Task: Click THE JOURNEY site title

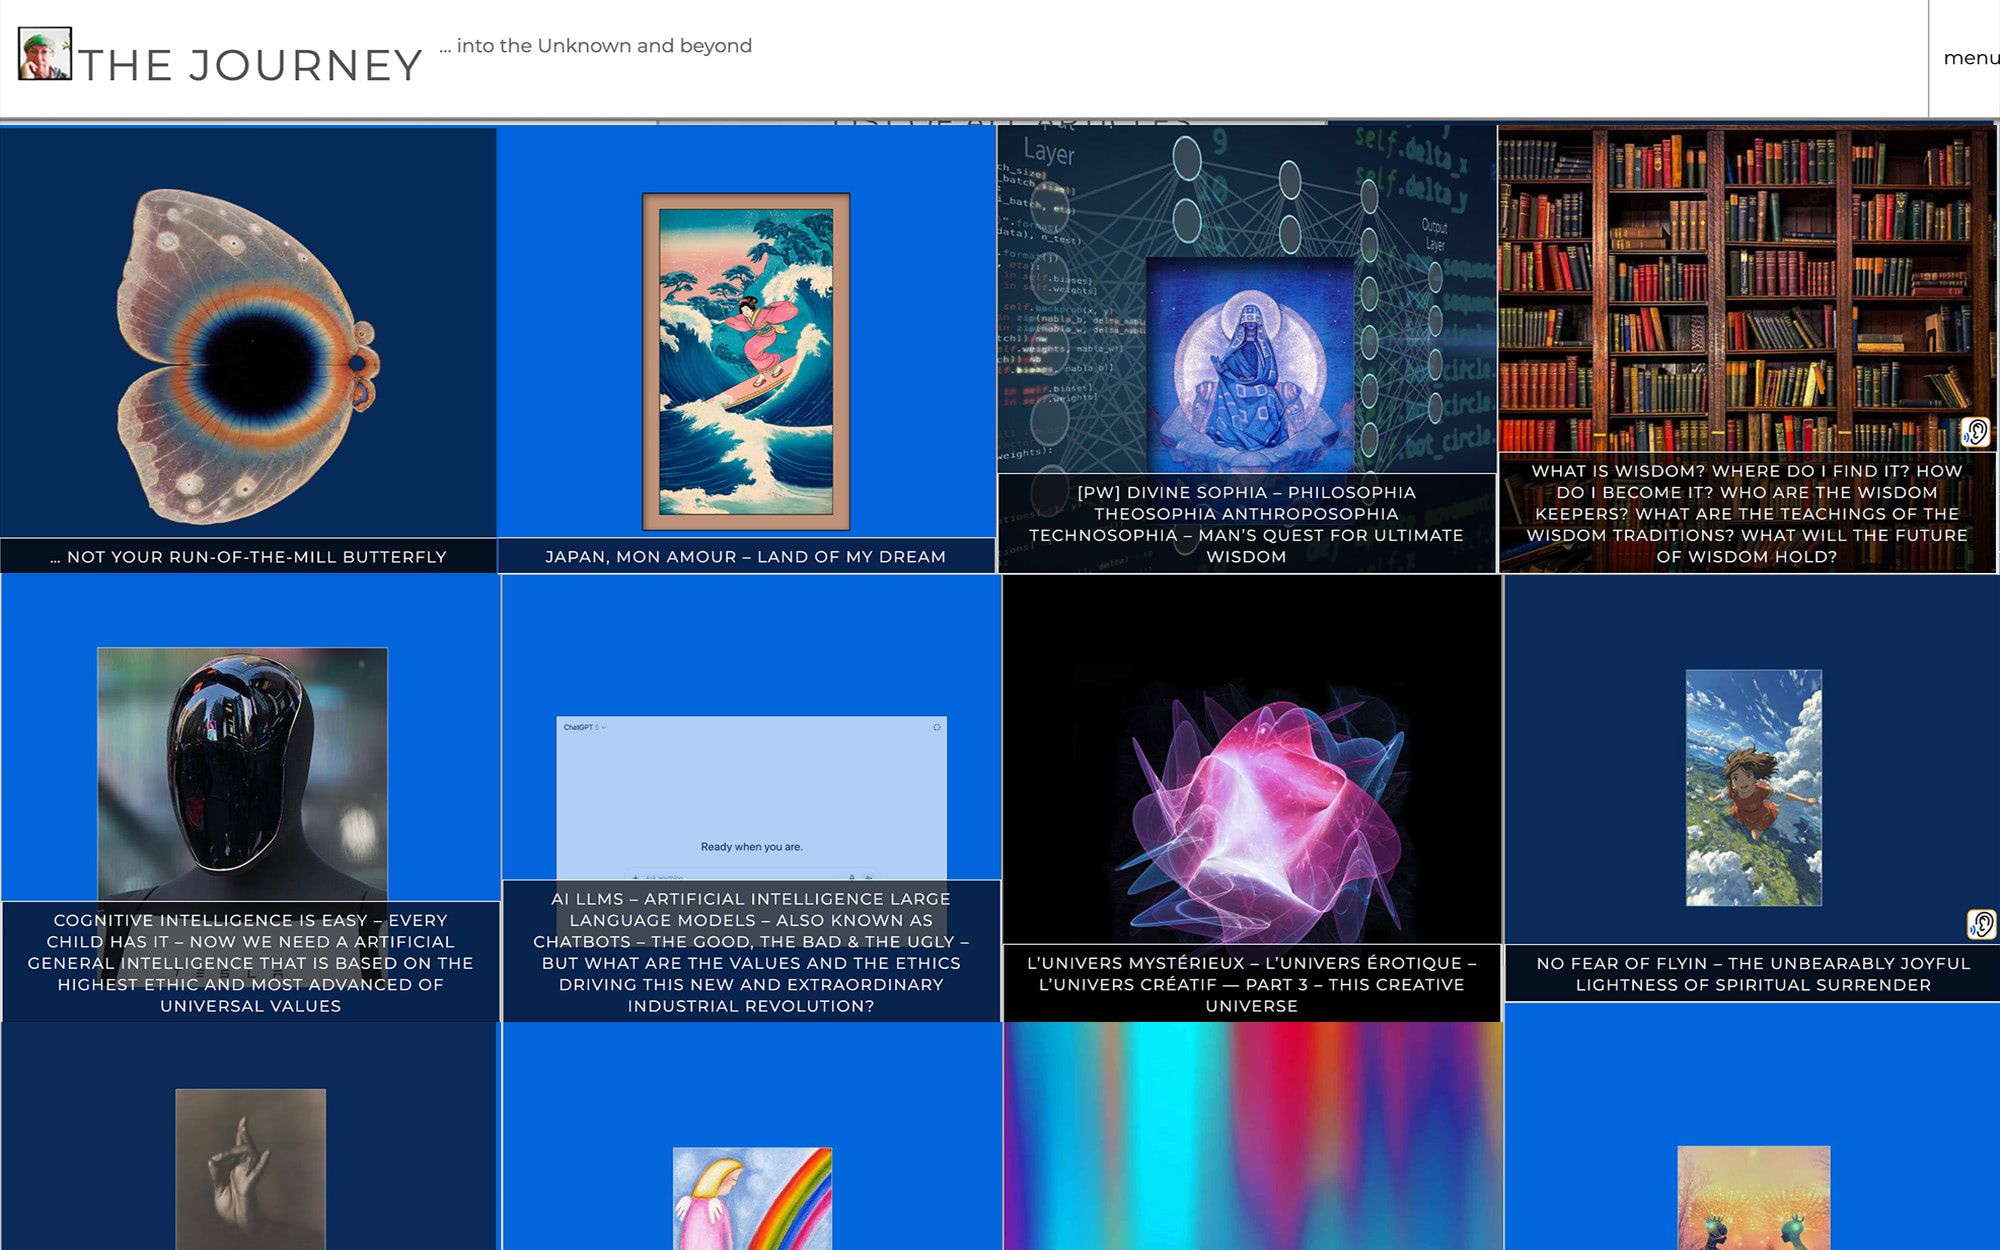Action: tap(251, 66)
